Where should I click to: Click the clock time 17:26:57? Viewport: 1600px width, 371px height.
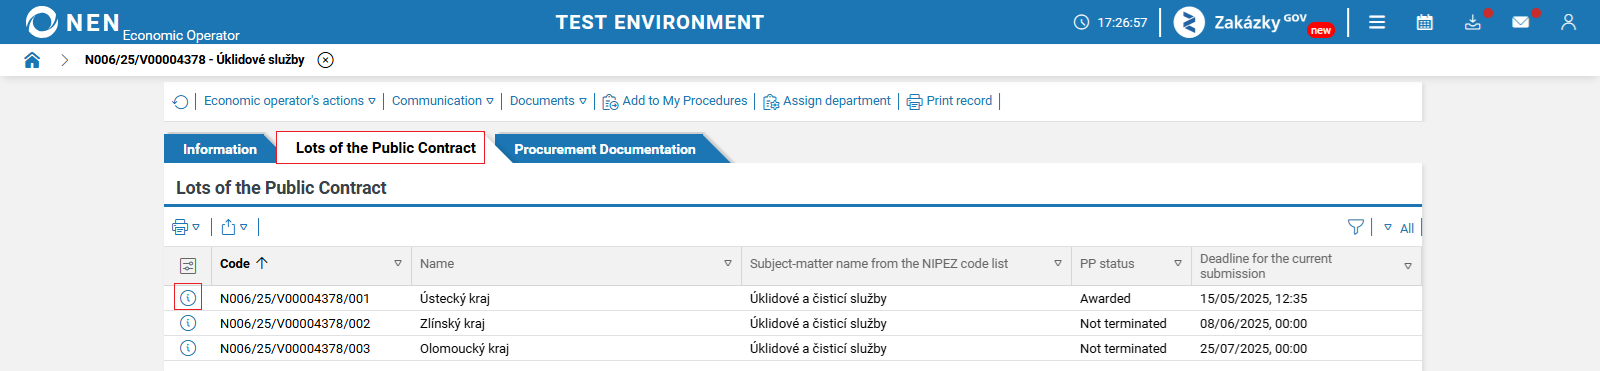(x=1122, y=22)
